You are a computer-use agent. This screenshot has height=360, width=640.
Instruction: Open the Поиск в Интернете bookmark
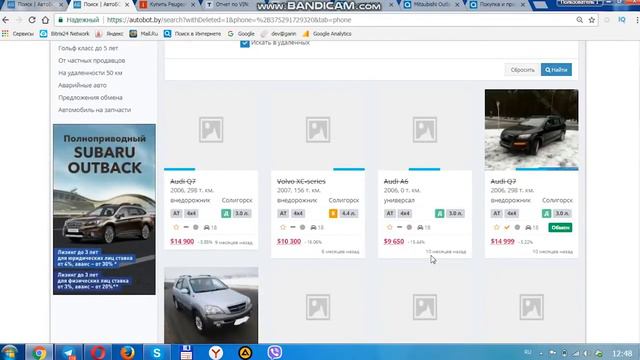(193, 34)
